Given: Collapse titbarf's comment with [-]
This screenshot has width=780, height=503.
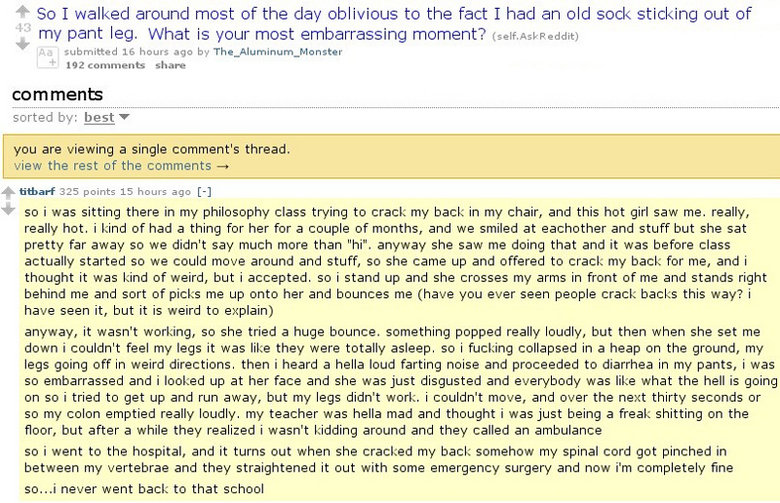Looking at the screenshot, I should [x=204, y=192].
